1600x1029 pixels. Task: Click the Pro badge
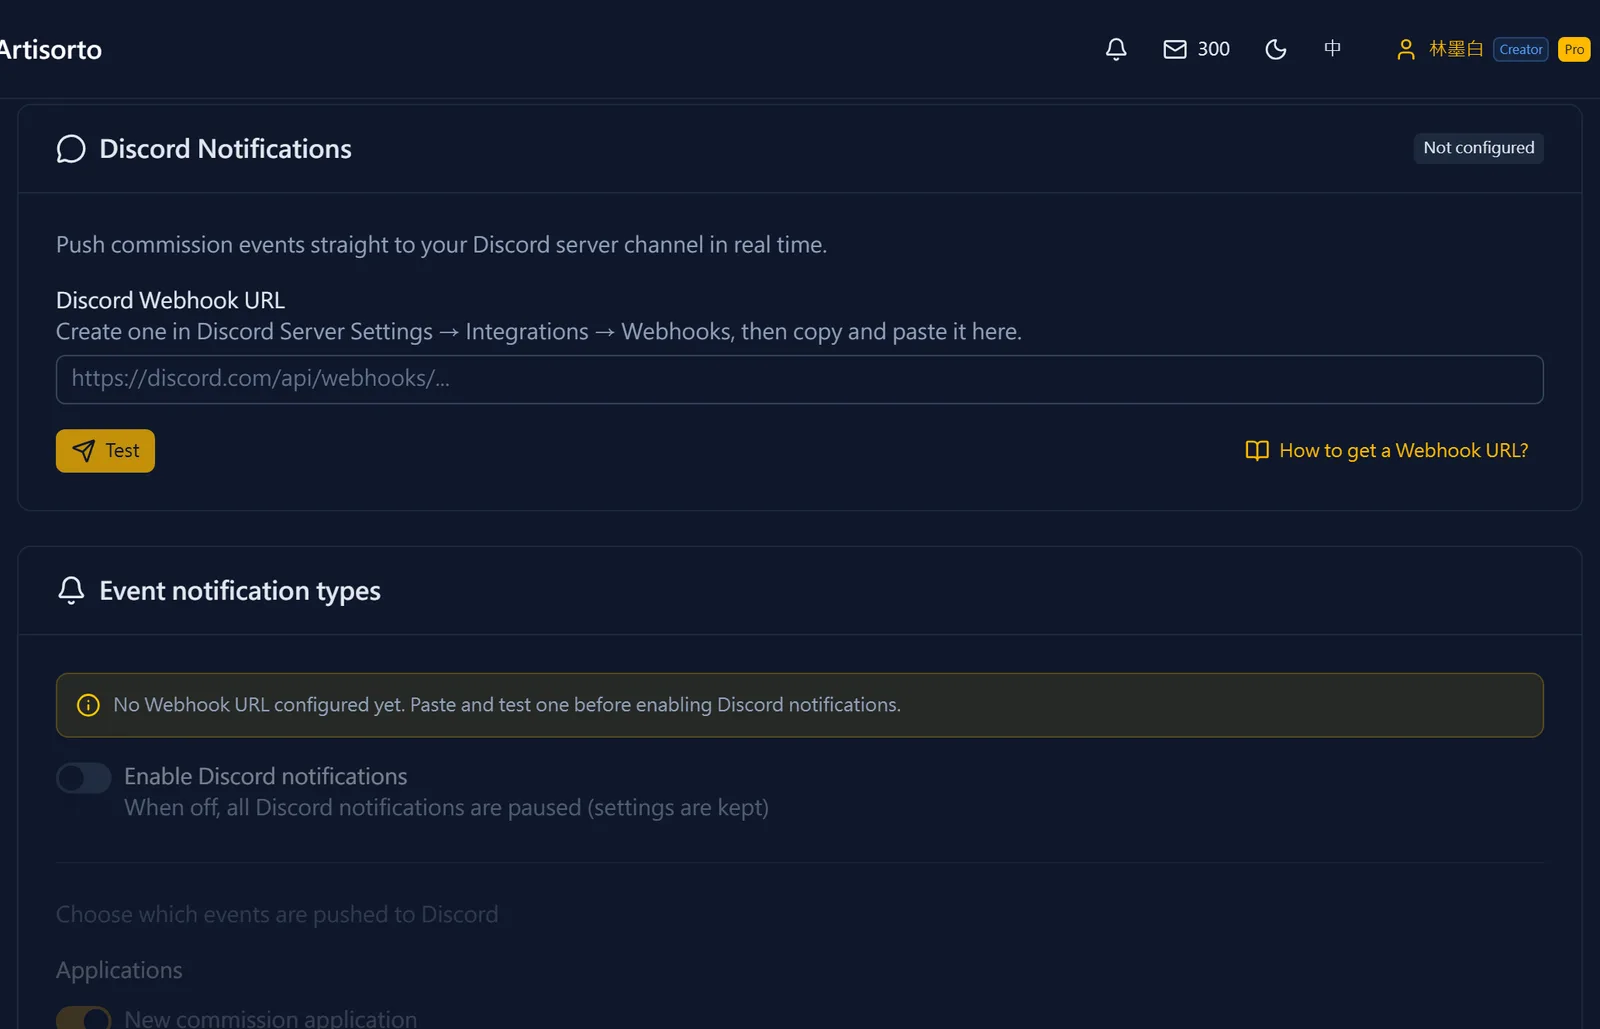pyautogui.click(x=1574, y=49)
